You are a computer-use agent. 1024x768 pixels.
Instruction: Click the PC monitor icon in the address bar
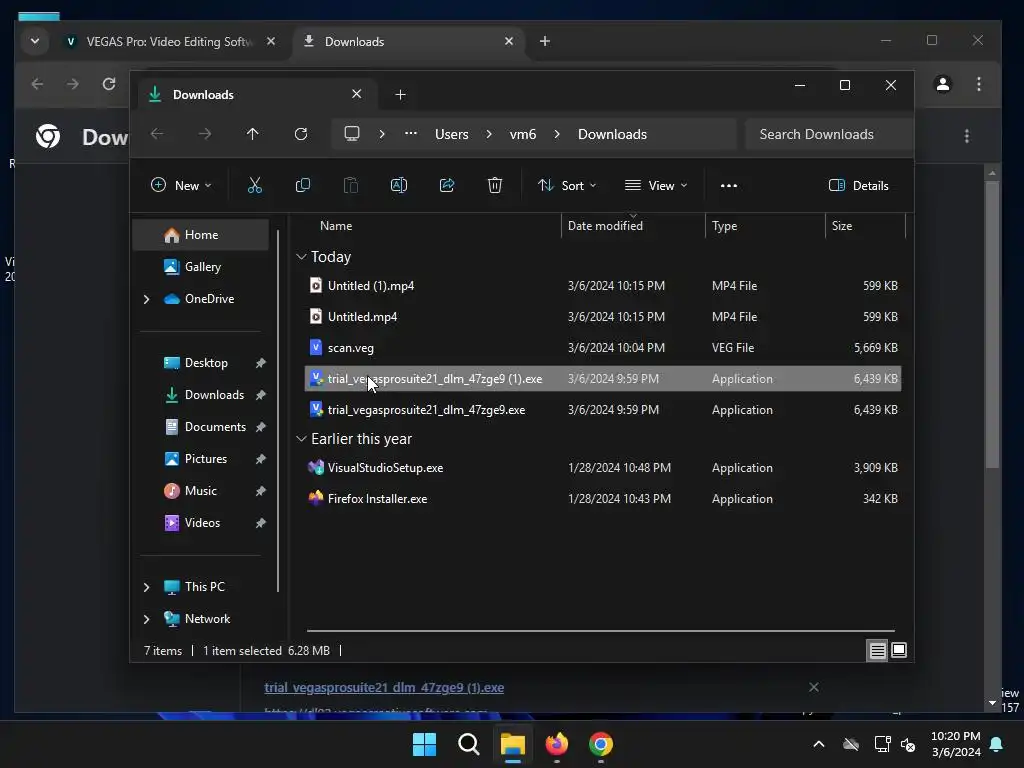click(x=352, y=134)
